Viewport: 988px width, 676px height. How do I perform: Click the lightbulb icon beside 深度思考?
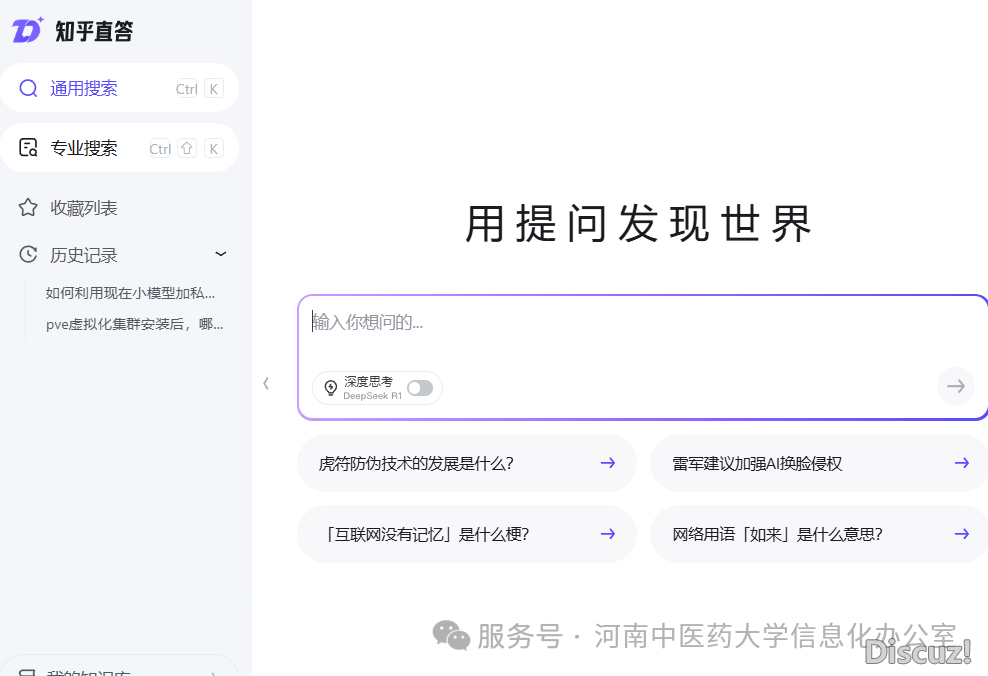[x=330, y=388]
